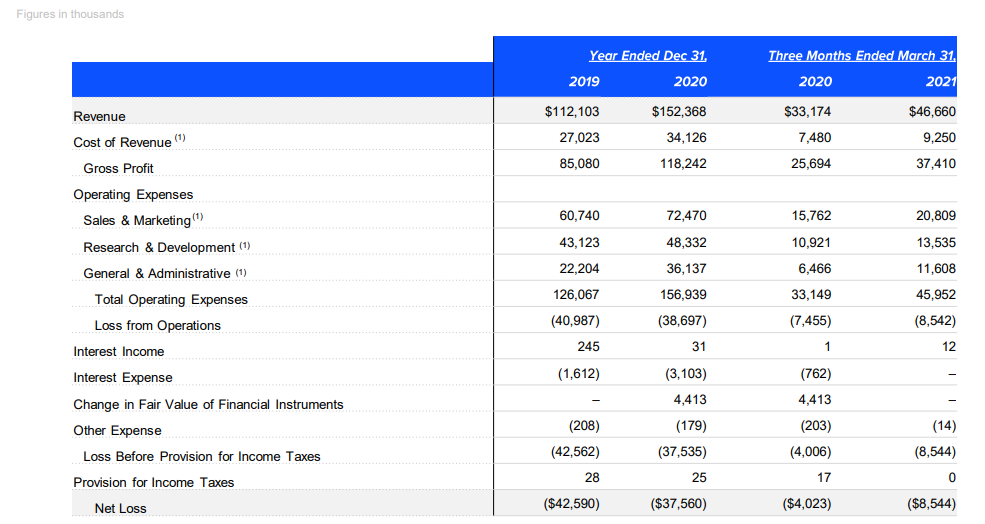This screenshot has width=985, height=524.
Task: Click the Cost of Revenue row label
Action: tap(122, 143)
